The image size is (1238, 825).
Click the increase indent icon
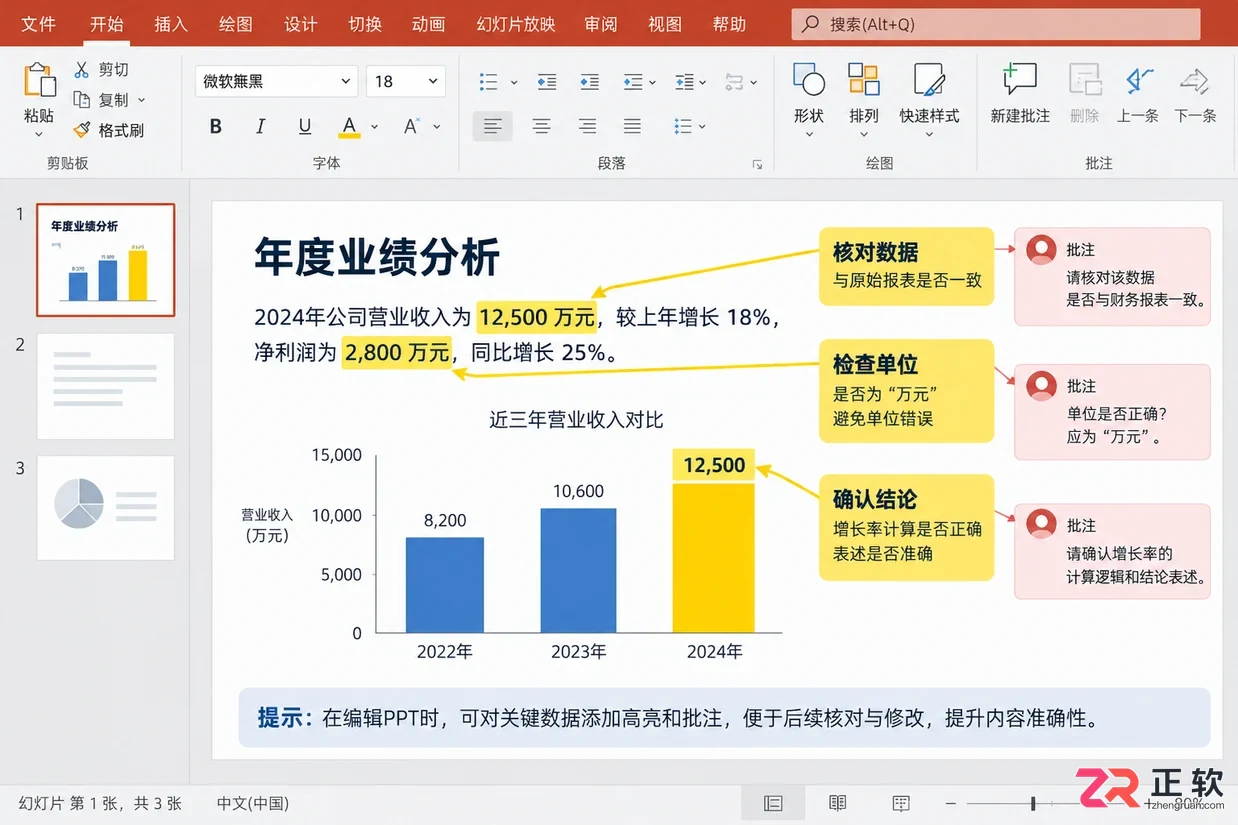pyautogui.click(x=589, y=82)
